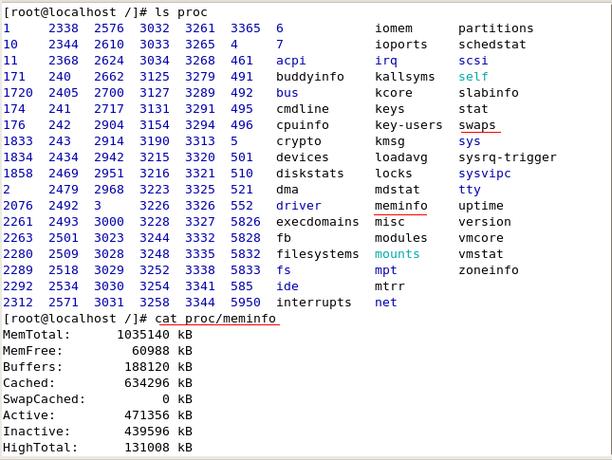Click the SwapCached label in output
Image resolution: width=612 pixels, height=460 pixels.
(43, 398)
